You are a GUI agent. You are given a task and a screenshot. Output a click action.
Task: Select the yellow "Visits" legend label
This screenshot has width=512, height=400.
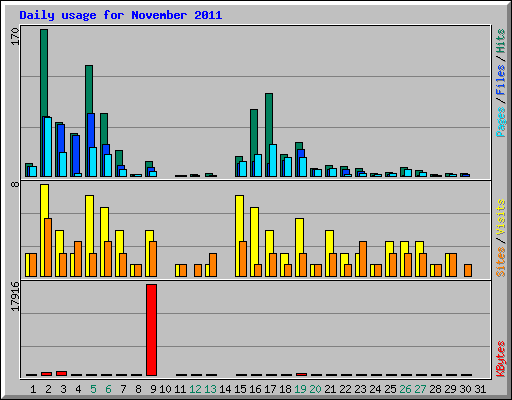(x=501, y=217)
